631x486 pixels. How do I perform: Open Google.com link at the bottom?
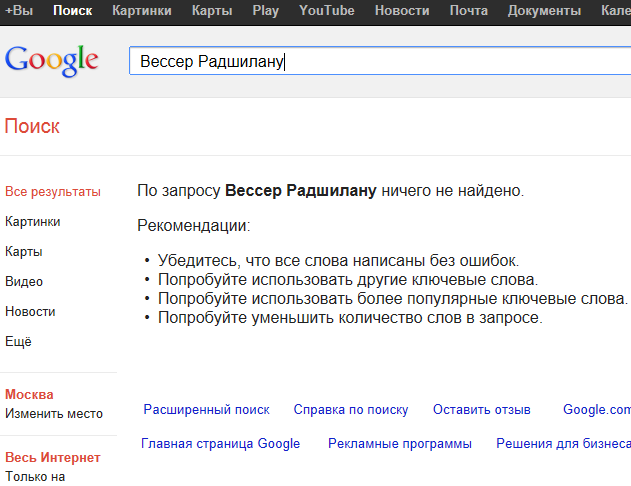(x=597, y=410)
